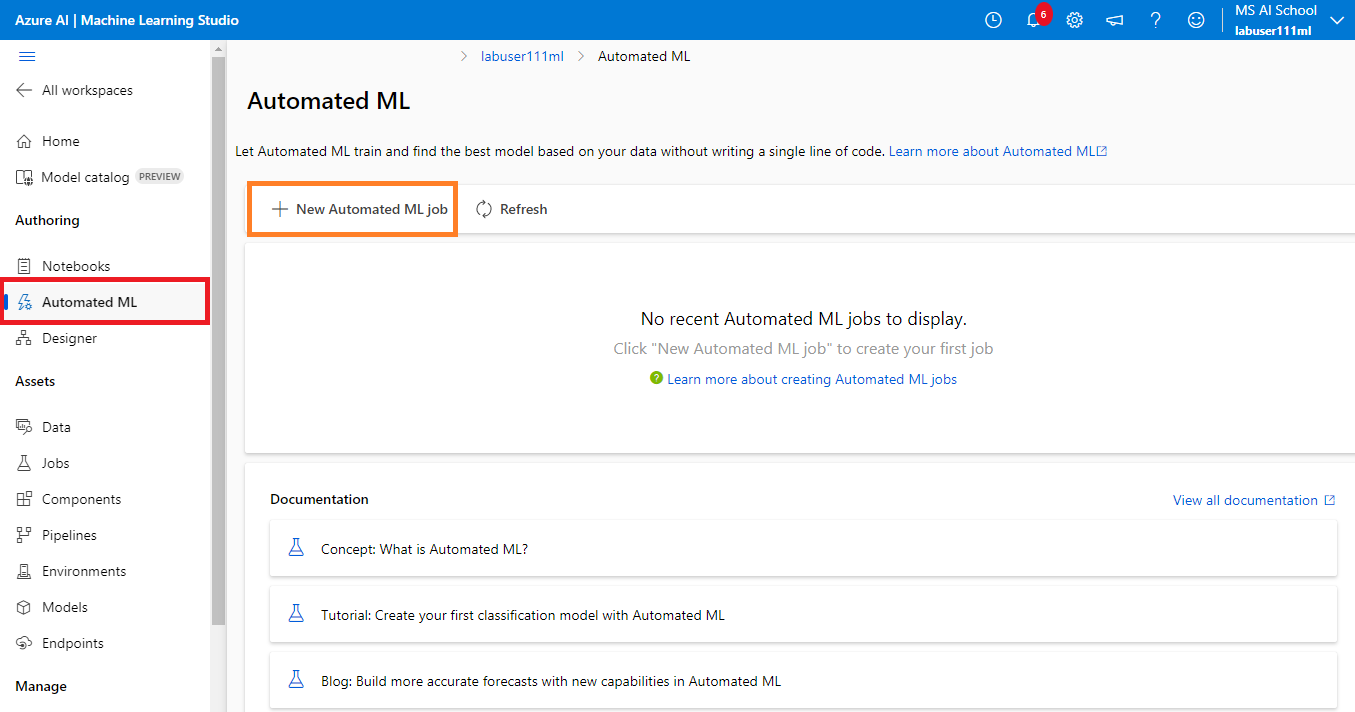Screen dimensions: 1355x712
Task: Open Learn more about Automated ML link
Action: tap(998, 151)
